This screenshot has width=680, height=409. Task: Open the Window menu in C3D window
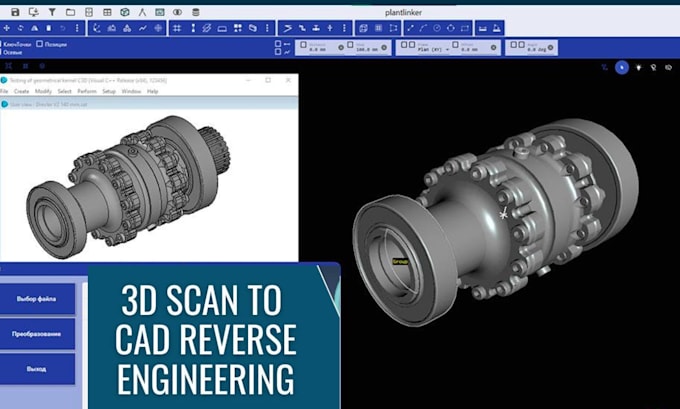(x=131, y=91)
